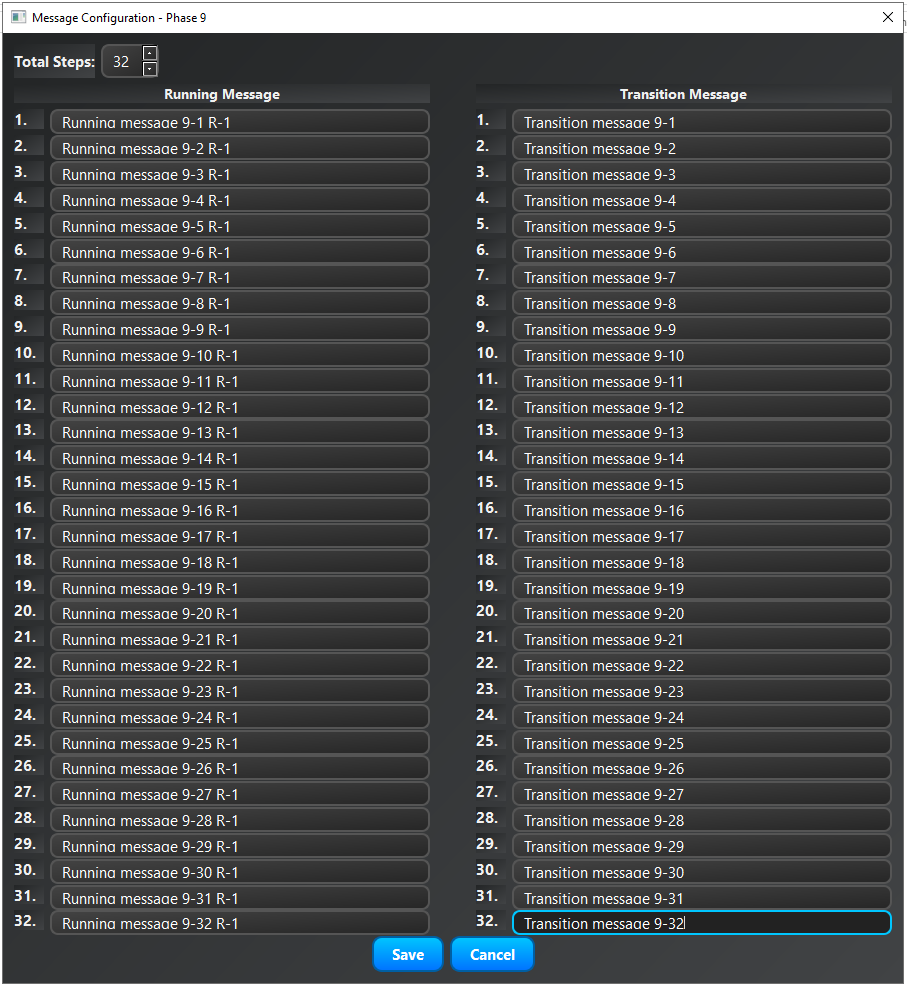Select the Transition message 9-1 field
This screenshot has height=987, width=907.
point(701,121)
